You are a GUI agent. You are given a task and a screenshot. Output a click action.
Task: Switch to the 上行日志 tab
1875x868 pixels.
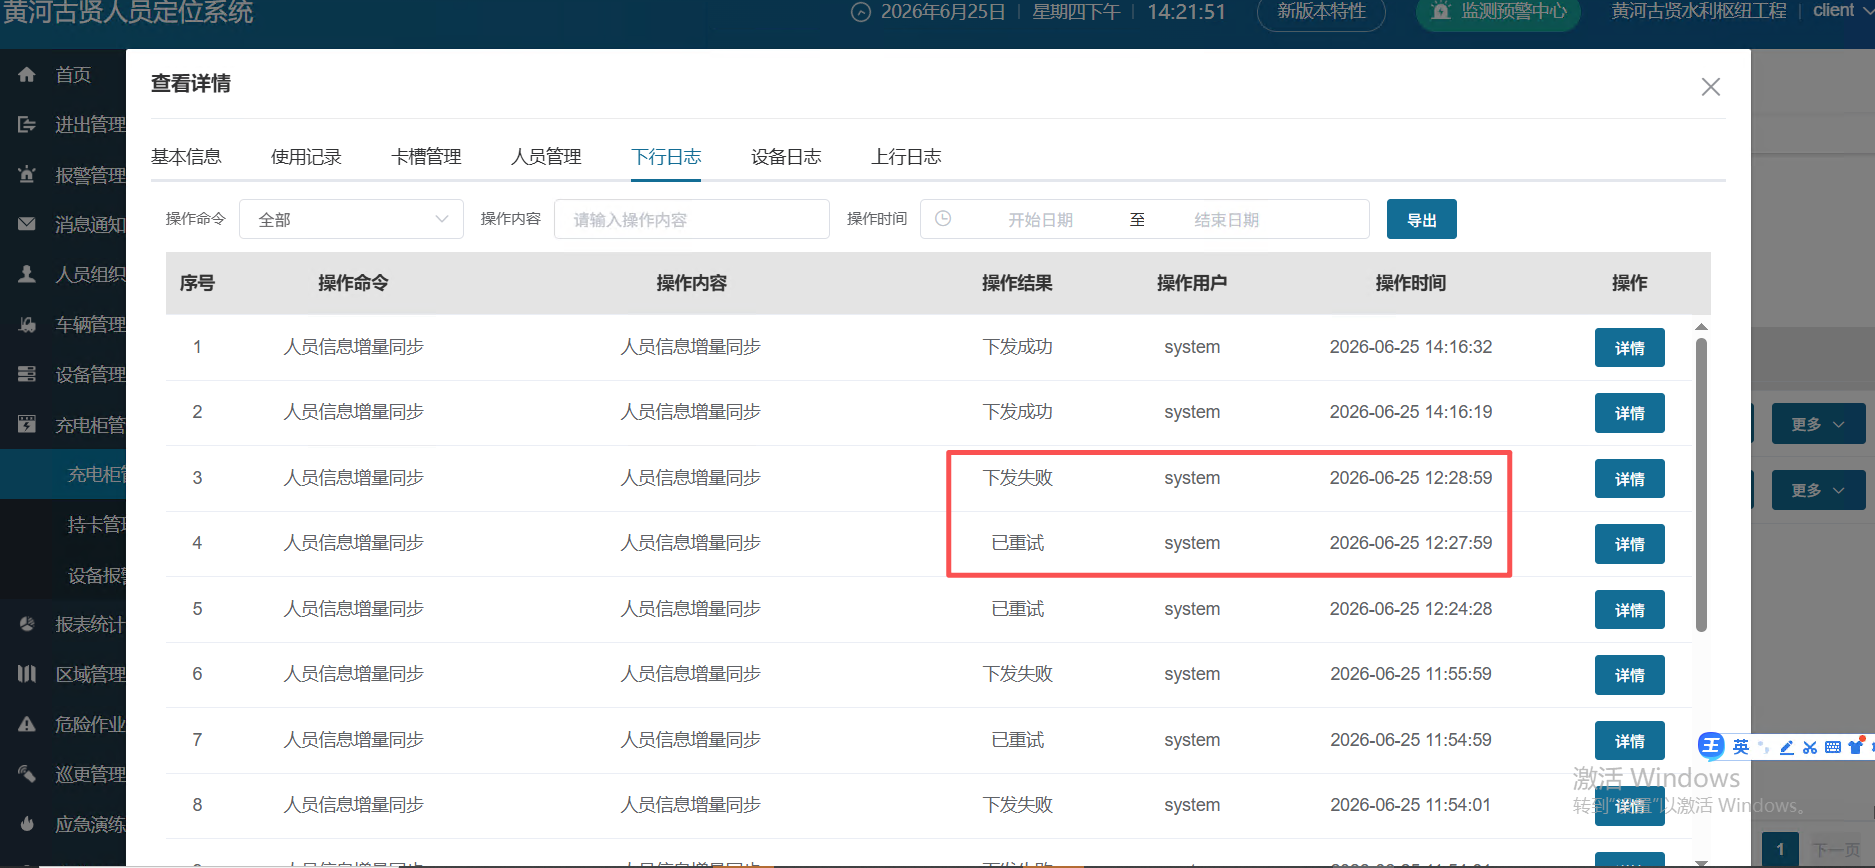[906, 157]
